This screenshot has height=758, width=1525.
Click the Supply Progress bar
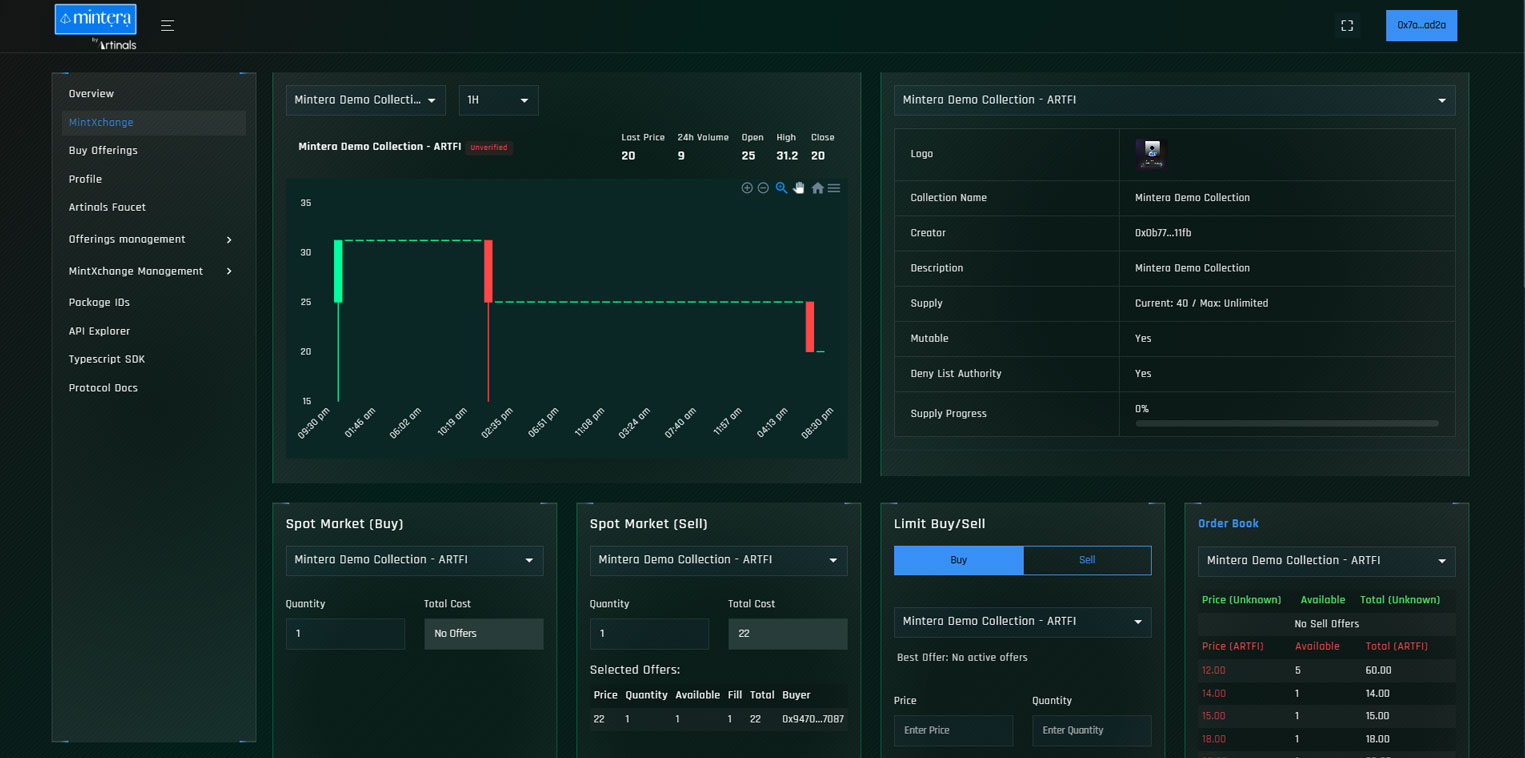tap(1286, 424)
